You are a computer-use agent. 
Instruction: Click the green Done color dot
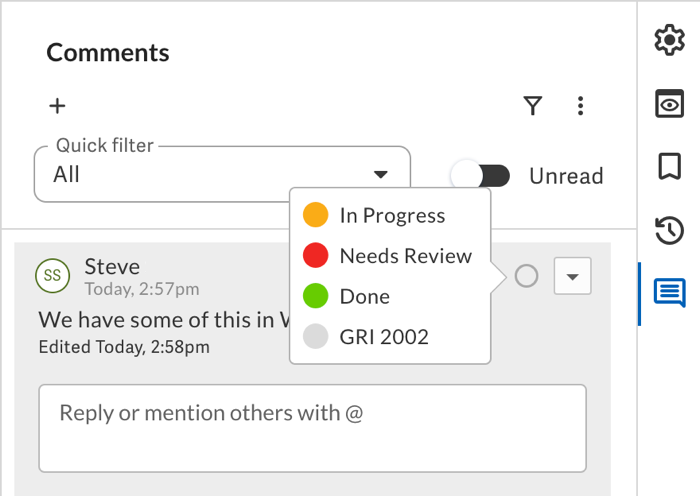[x=316, y=296]
